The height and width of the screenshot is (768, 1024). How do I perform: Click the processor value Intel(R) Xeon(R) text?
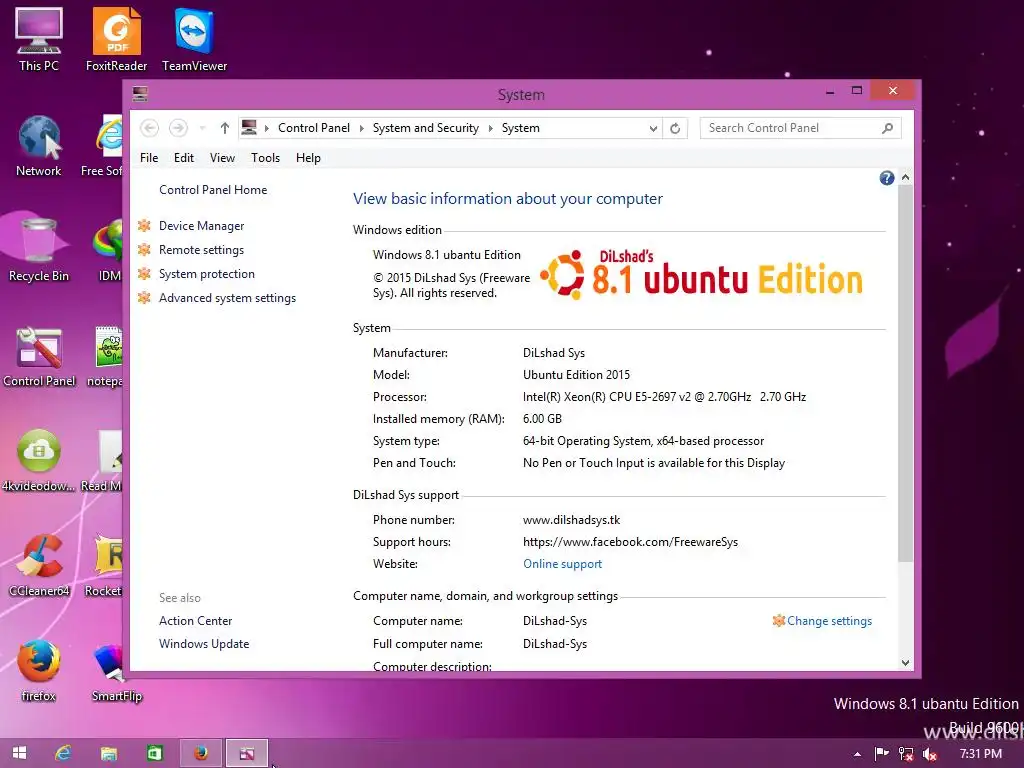(664, 397)
